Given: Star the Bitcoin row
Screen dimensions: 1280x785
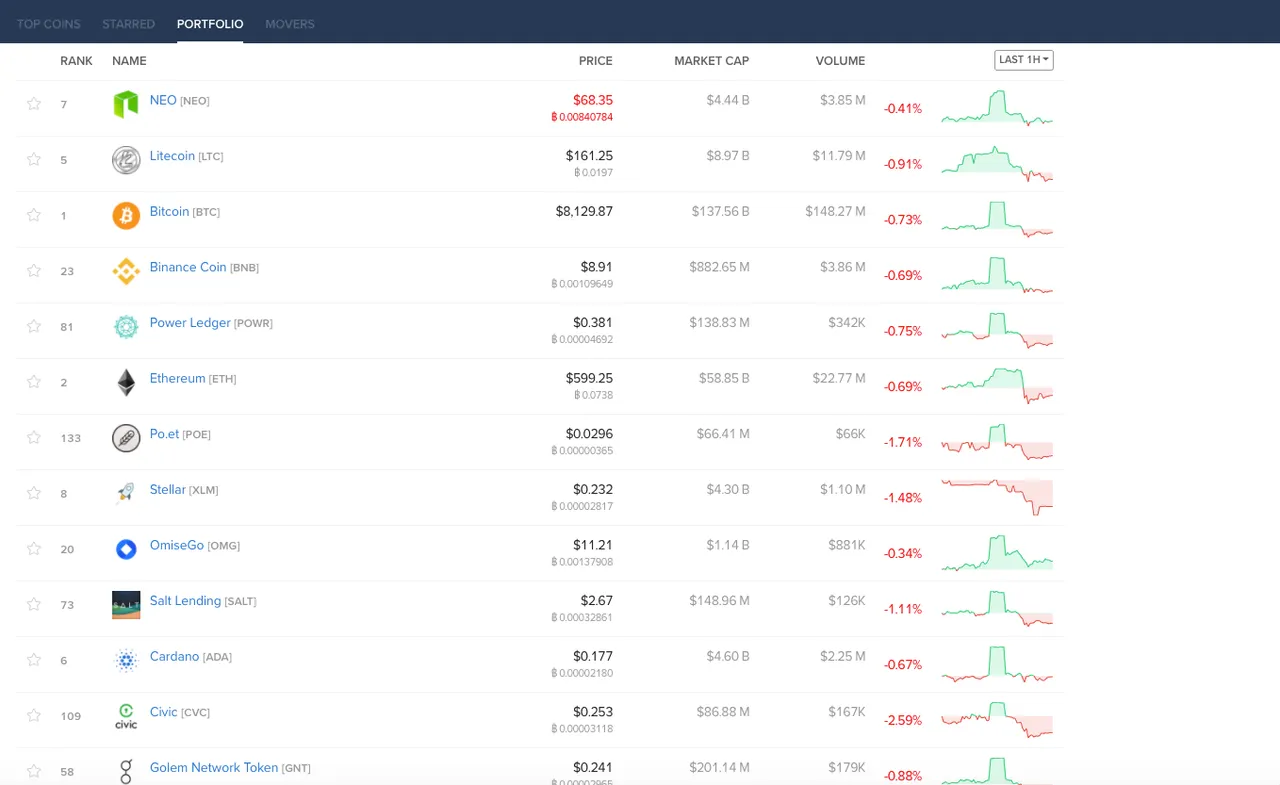Looking at the screenshot, I should coord(34,215).
